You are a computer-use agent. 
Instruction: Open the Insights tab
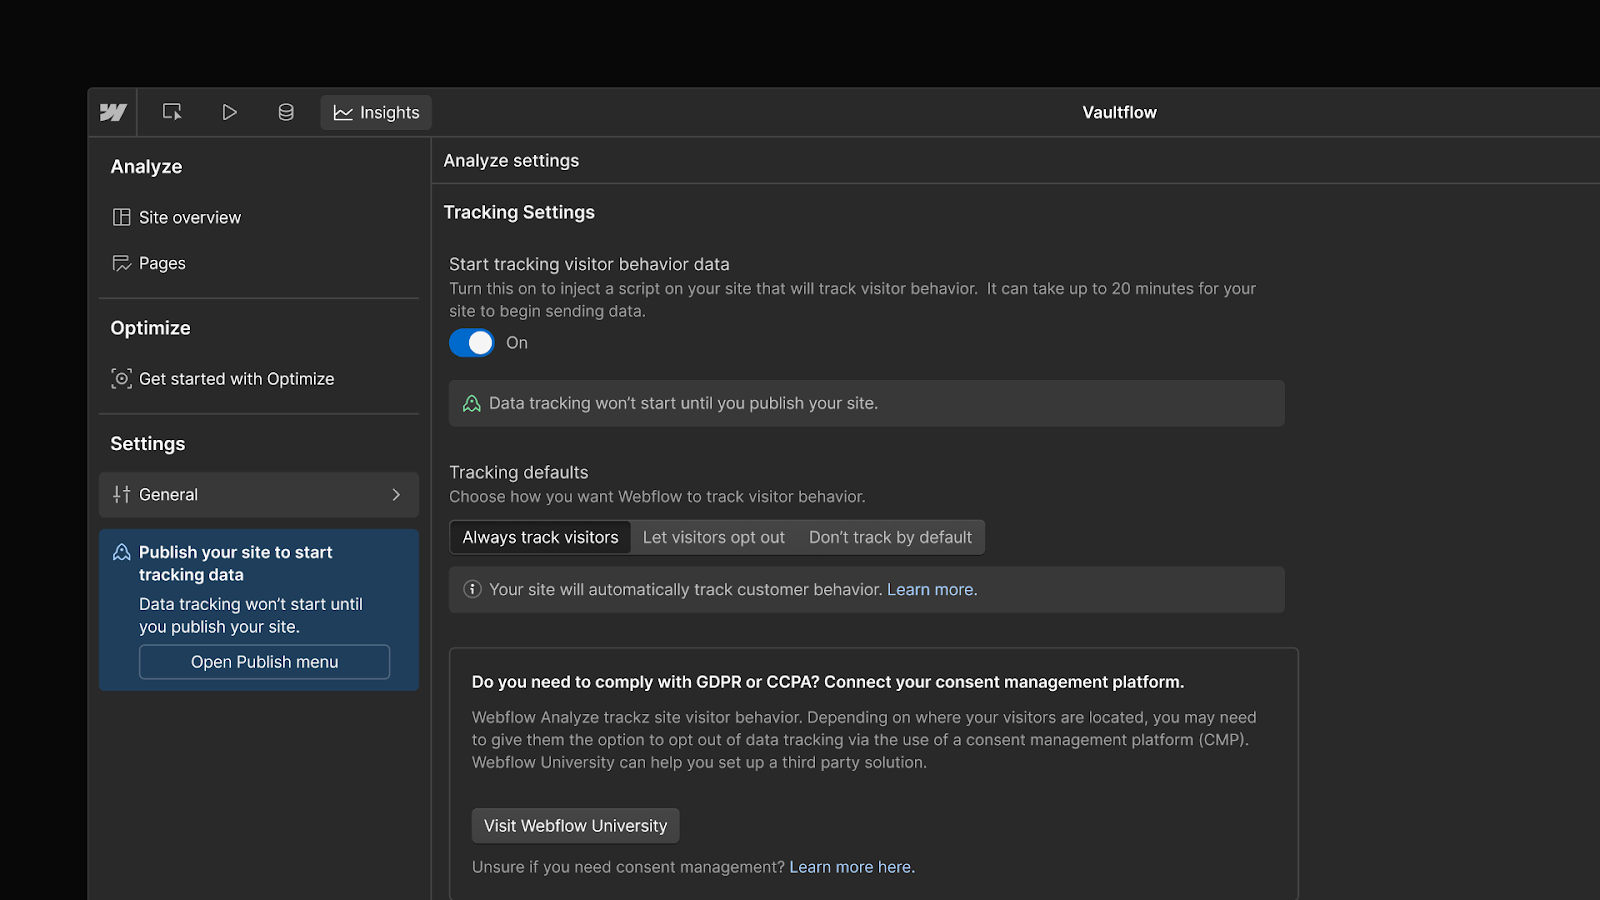point(376,112)
